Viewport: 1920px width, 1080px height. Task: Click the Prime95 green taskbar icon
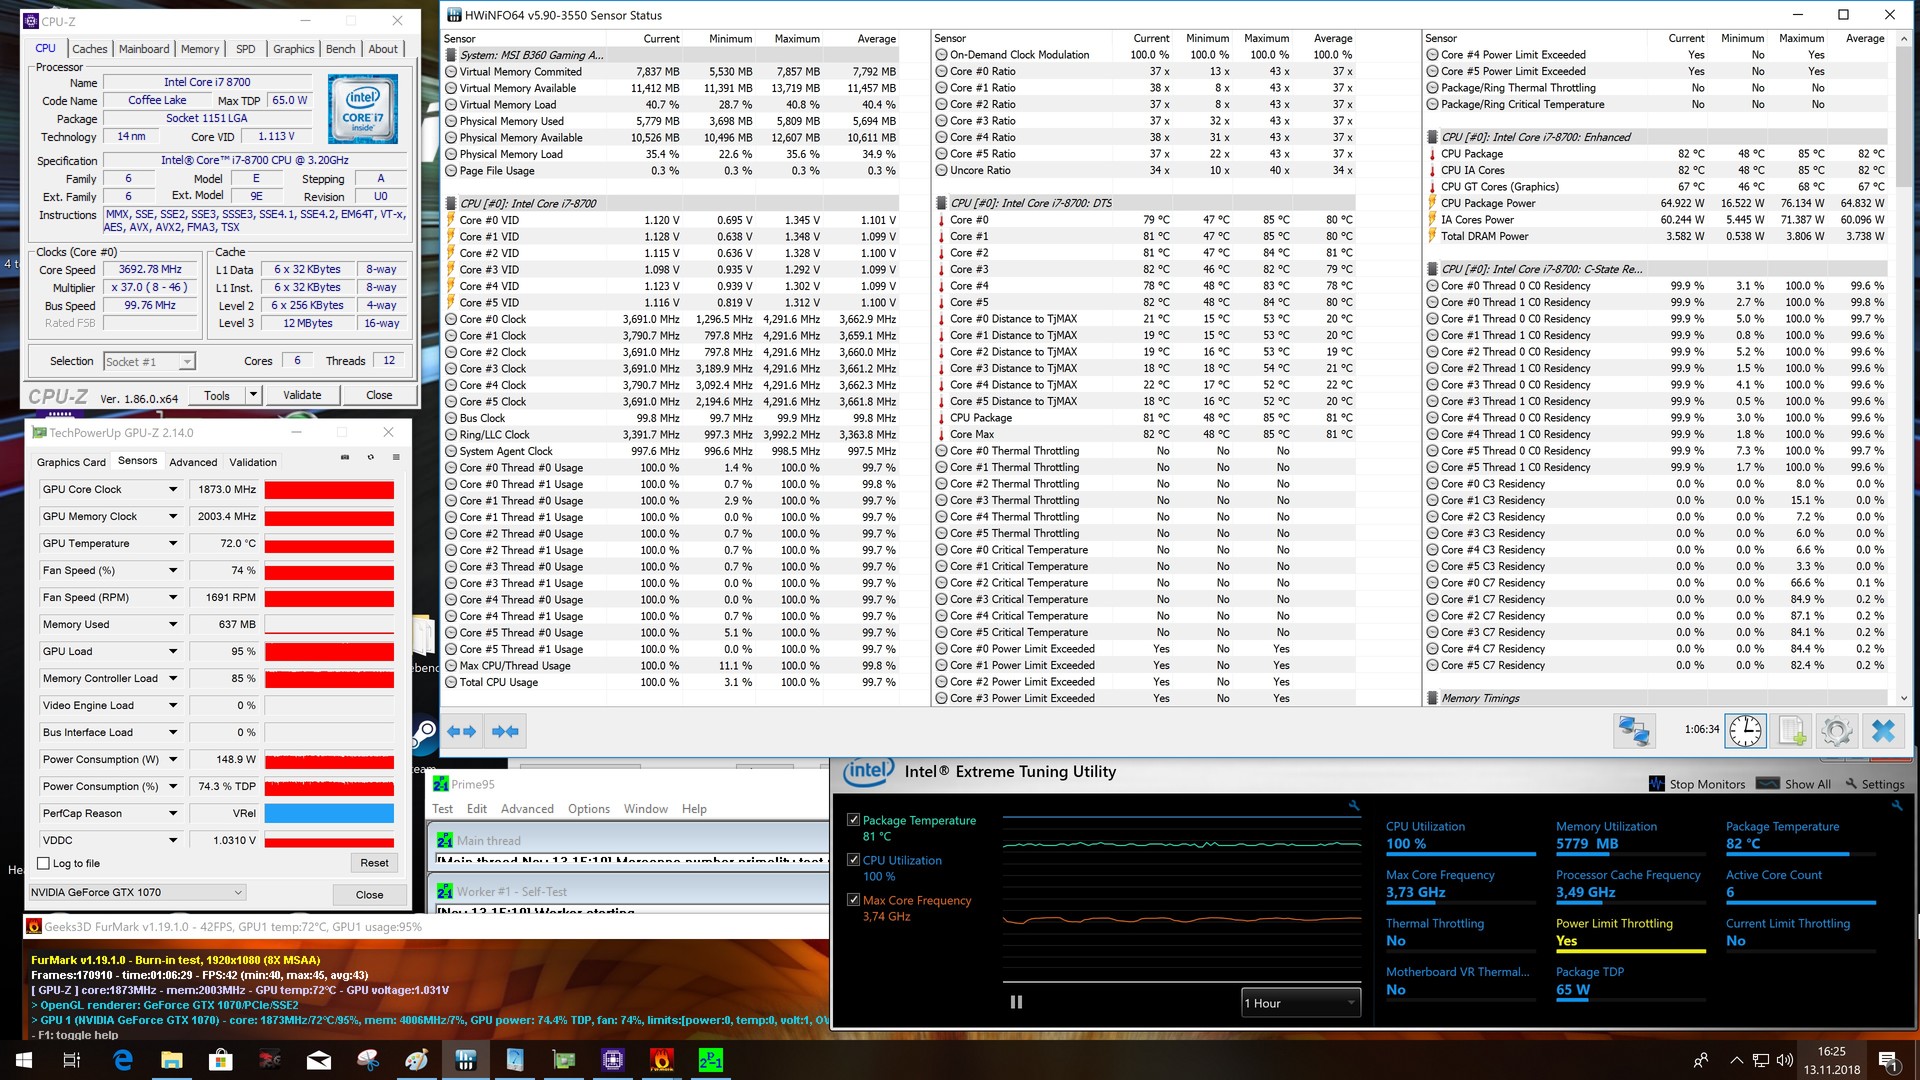coord(711,1060)
